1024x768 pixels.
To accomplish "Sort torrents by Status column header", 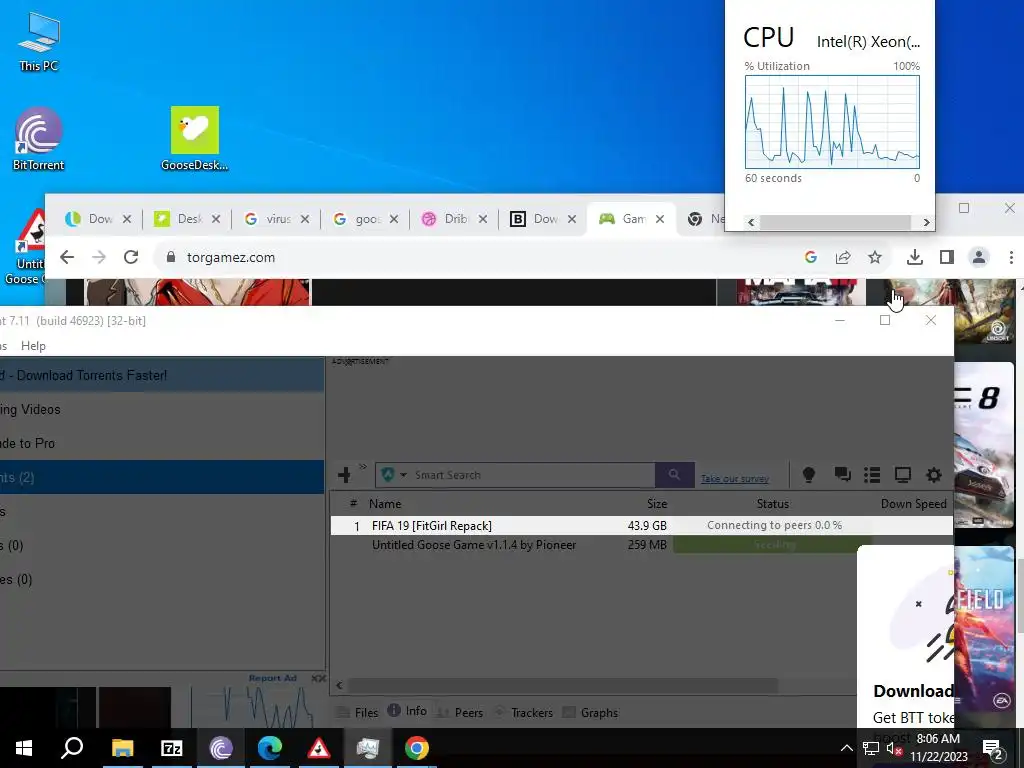I will (773, 504).
